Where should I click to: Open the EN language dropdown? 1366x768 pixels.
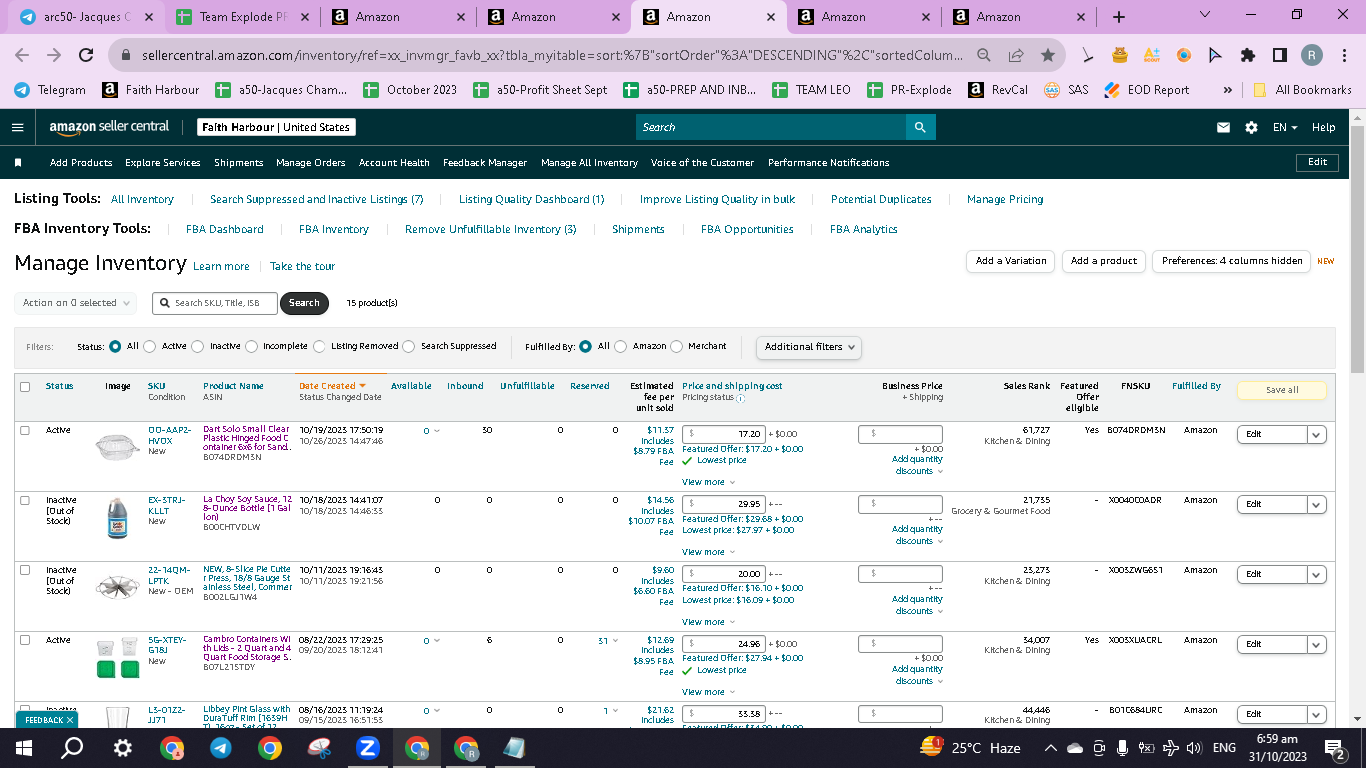point(1285,128)
